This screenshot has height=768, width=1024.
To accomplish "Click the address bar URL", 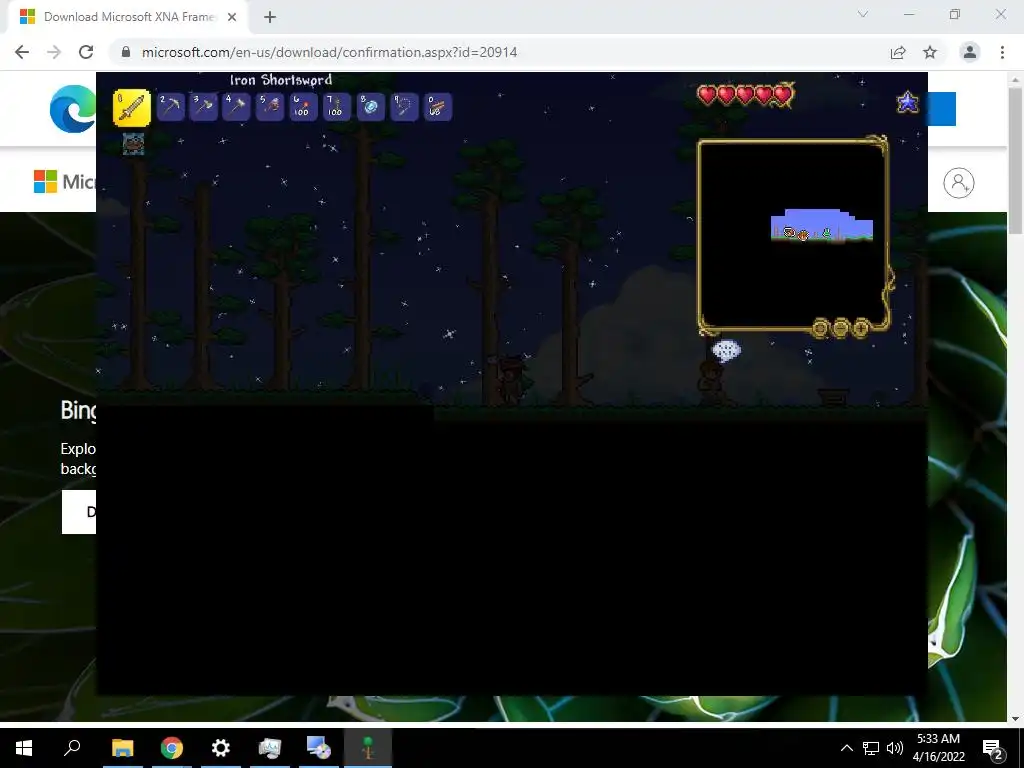I will 329,52.
